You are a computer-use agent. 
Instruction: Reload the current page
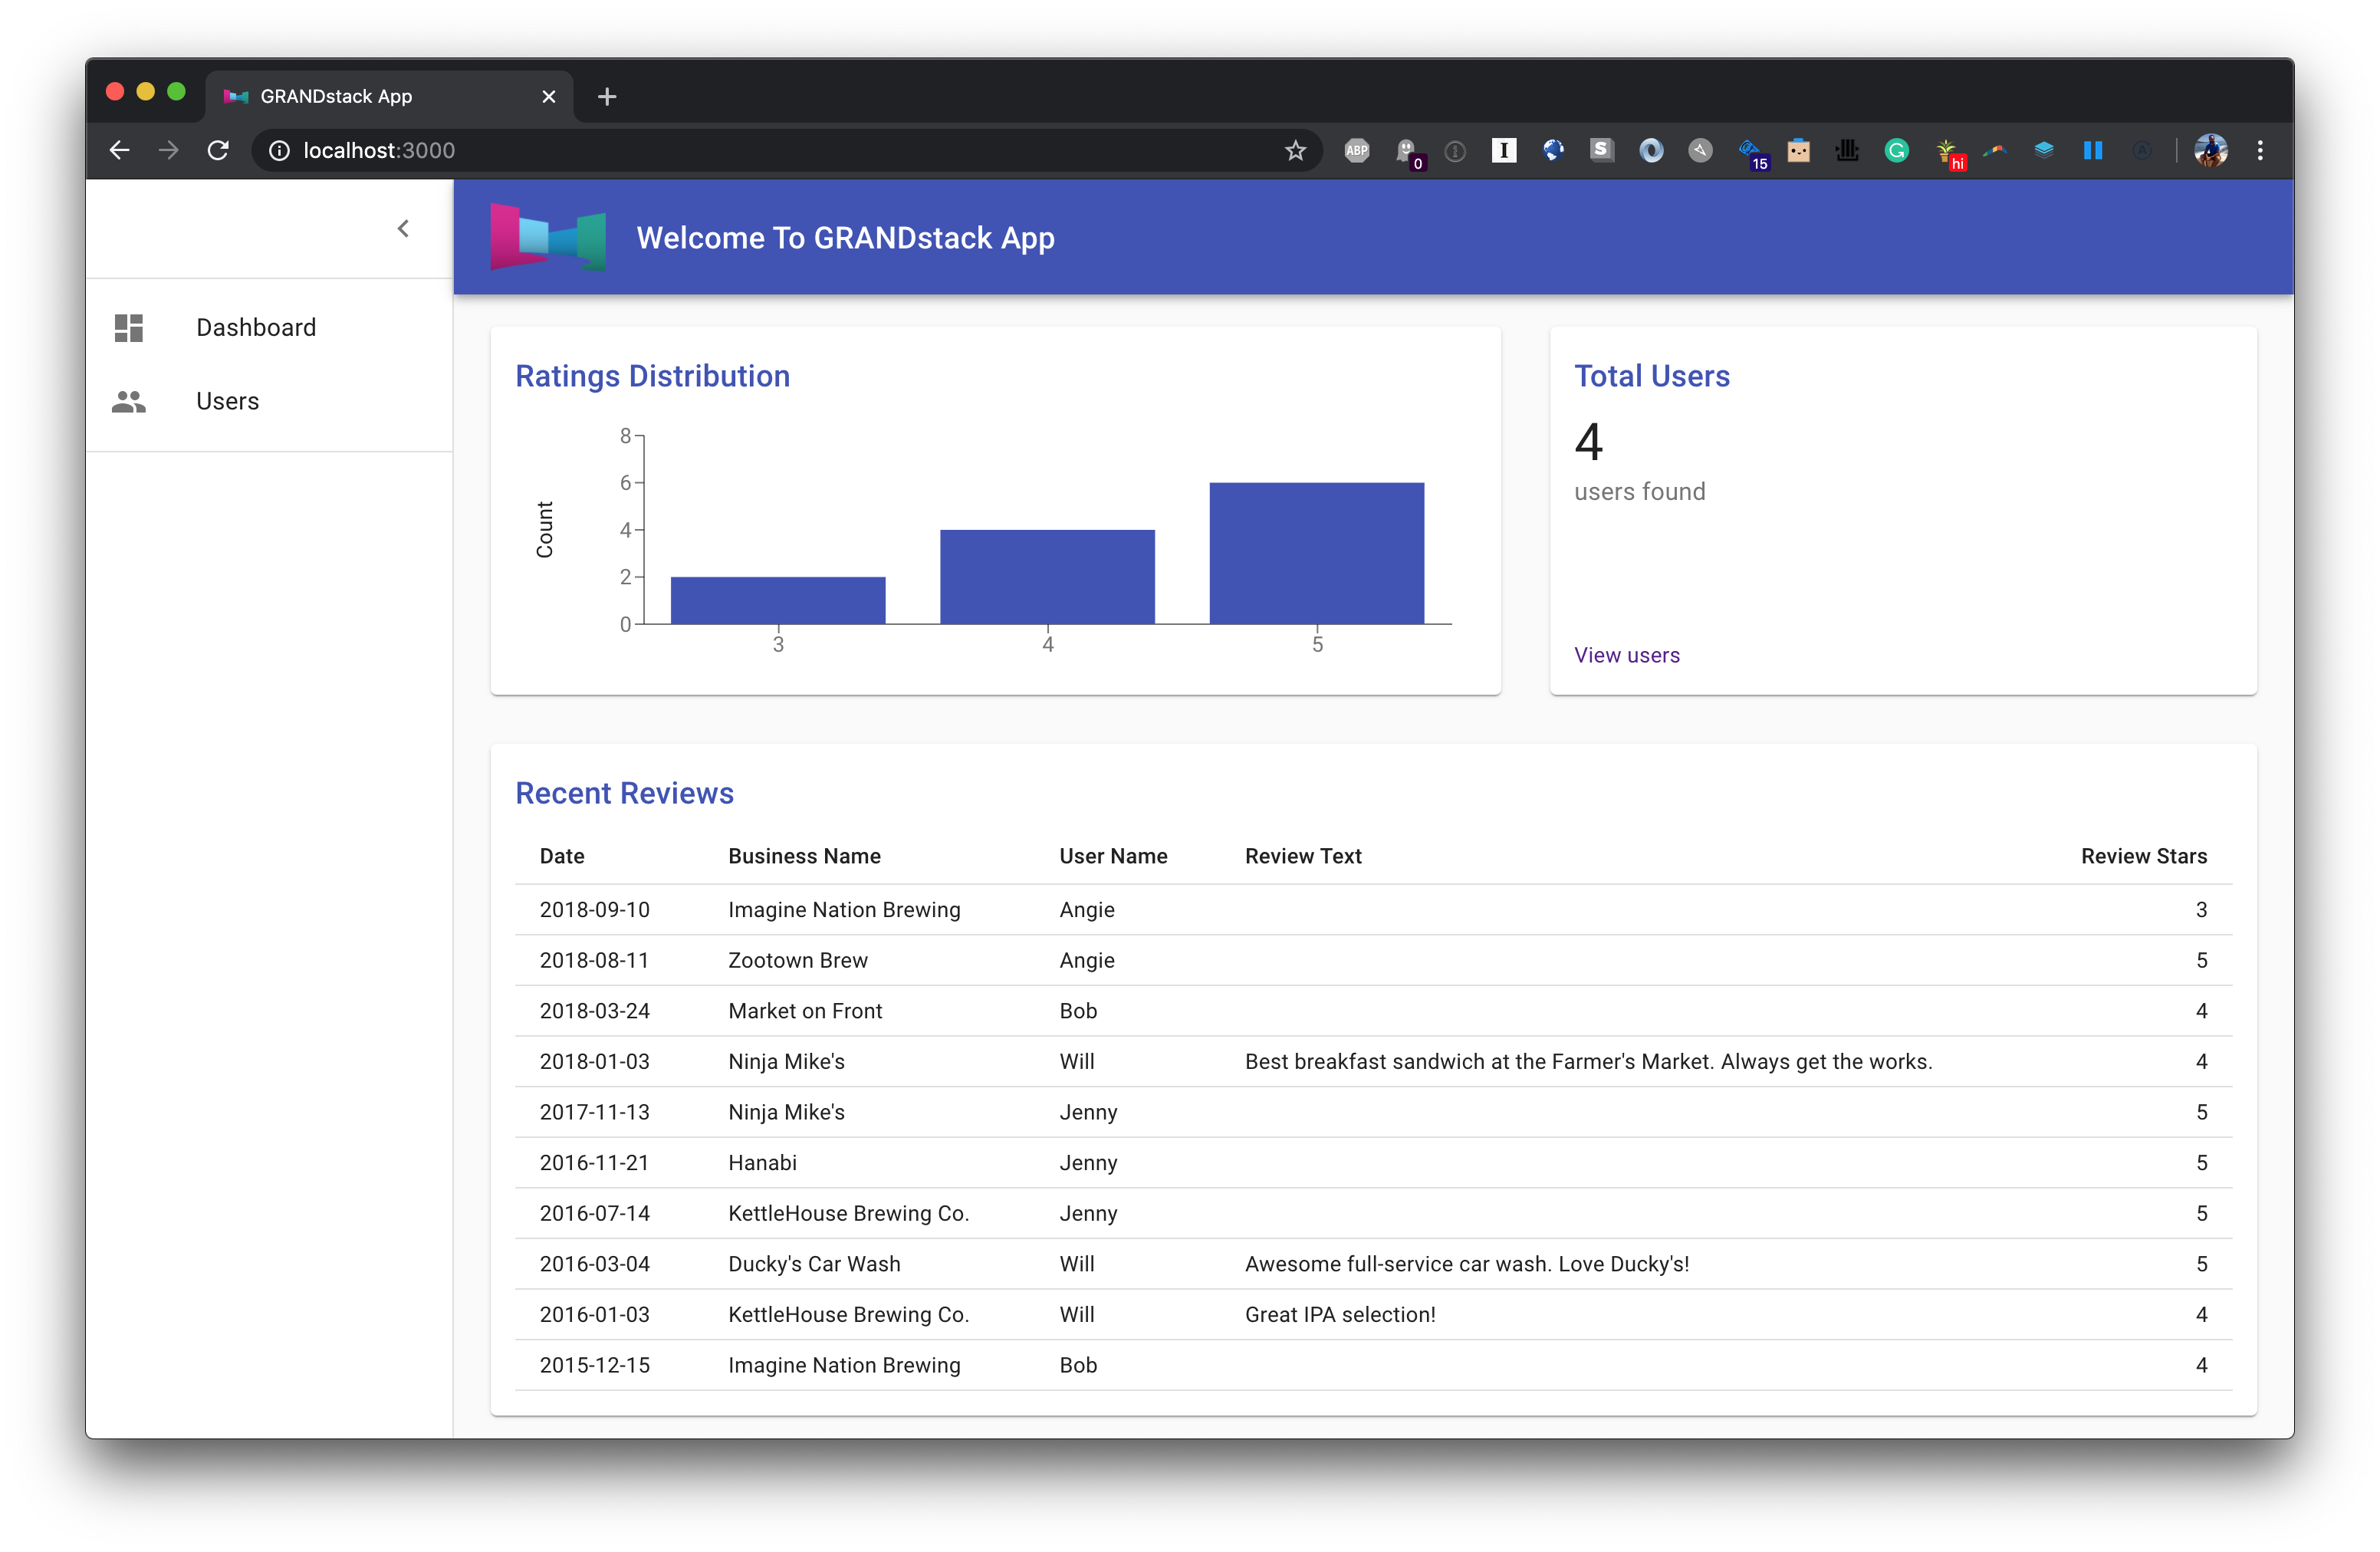[218, 151]
